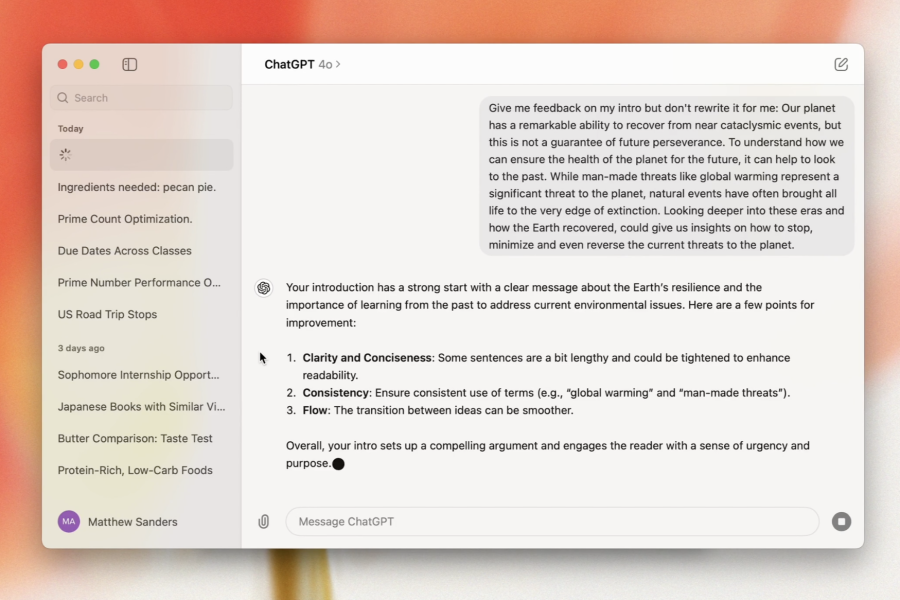Screen dimensions: 900x600
Task: Open 'Protein-Rich, Low-Carb Foods' conversation
Action: pos(135,470)
